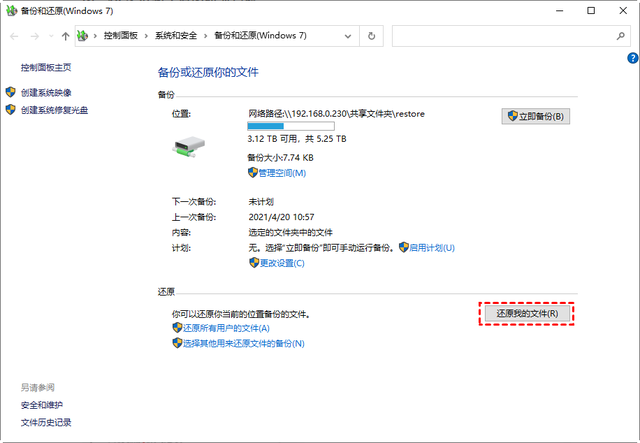640x443 pixels.
Task: Click the 还原我的文件(R) button
Action: [527, 314]
